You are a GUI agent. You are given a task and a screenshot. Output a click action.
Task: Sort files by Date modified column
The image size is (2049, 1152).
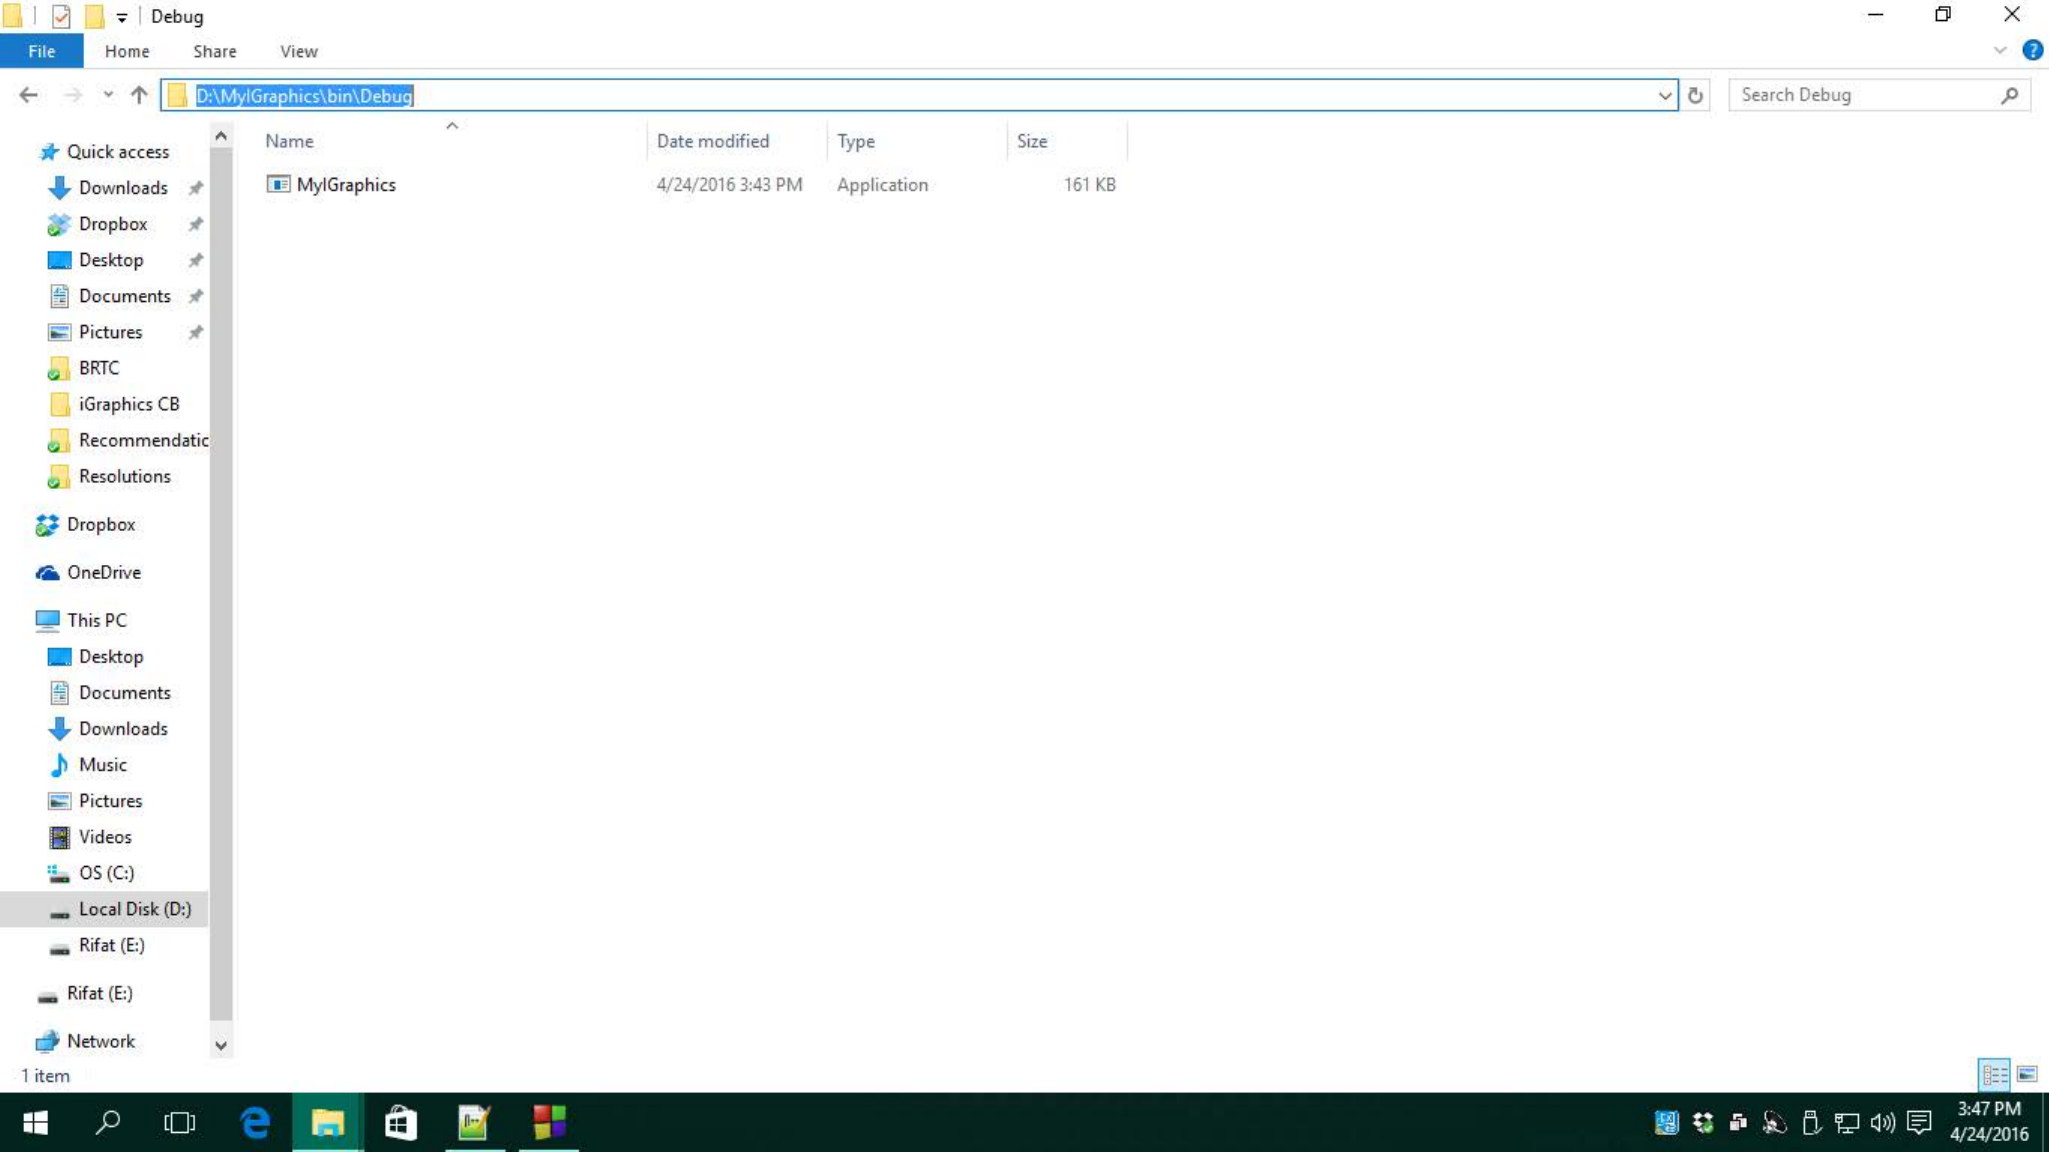click(712, 141)
